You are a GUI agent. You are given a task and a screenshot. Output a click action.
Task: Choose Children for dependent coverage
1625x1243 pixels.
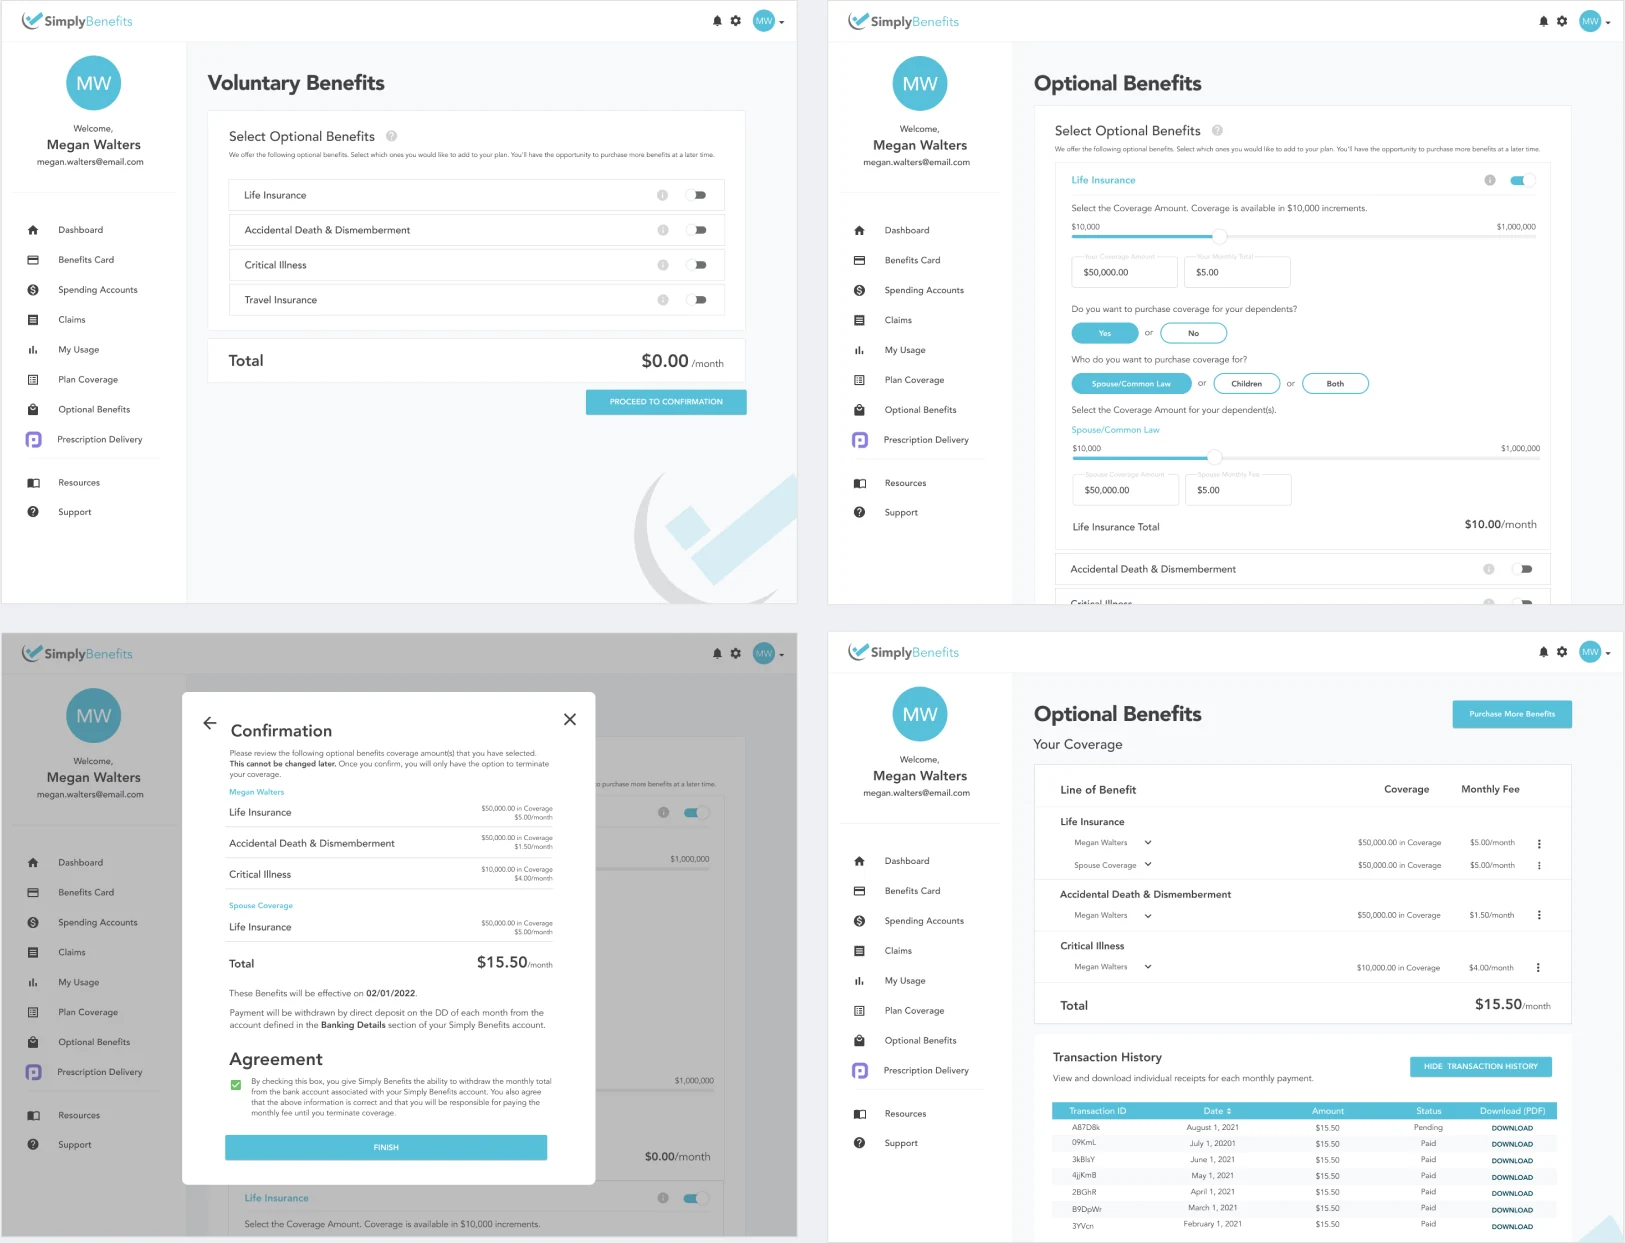point(1246,383)
